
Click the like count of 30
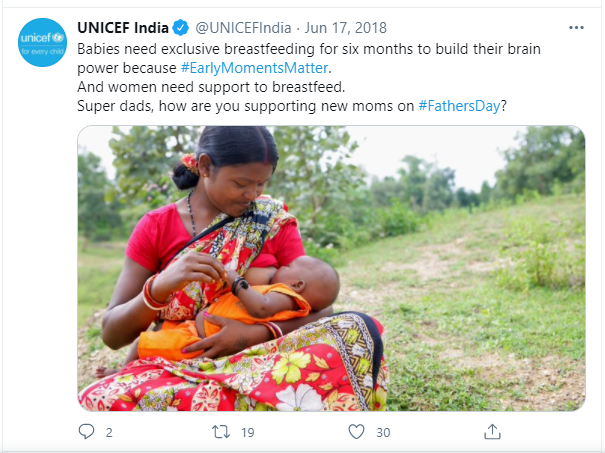tap(383, 432)
